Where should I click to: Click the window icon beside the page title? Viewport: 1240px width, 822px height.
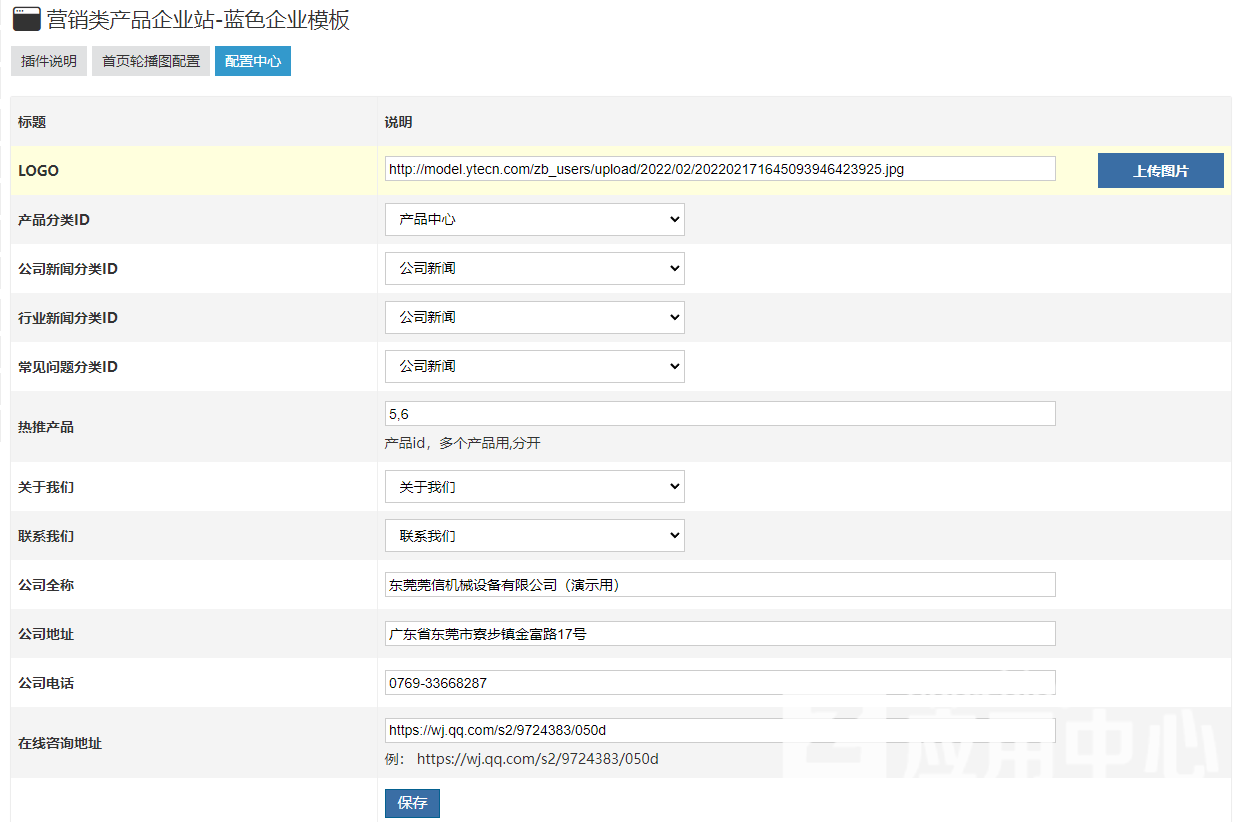(x=26, y=19)
